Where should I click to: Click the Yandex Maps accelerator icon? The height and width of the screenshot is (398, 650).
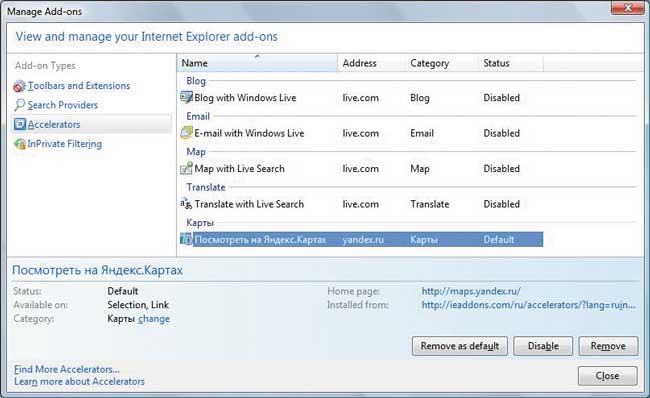(x=187, y=239)
